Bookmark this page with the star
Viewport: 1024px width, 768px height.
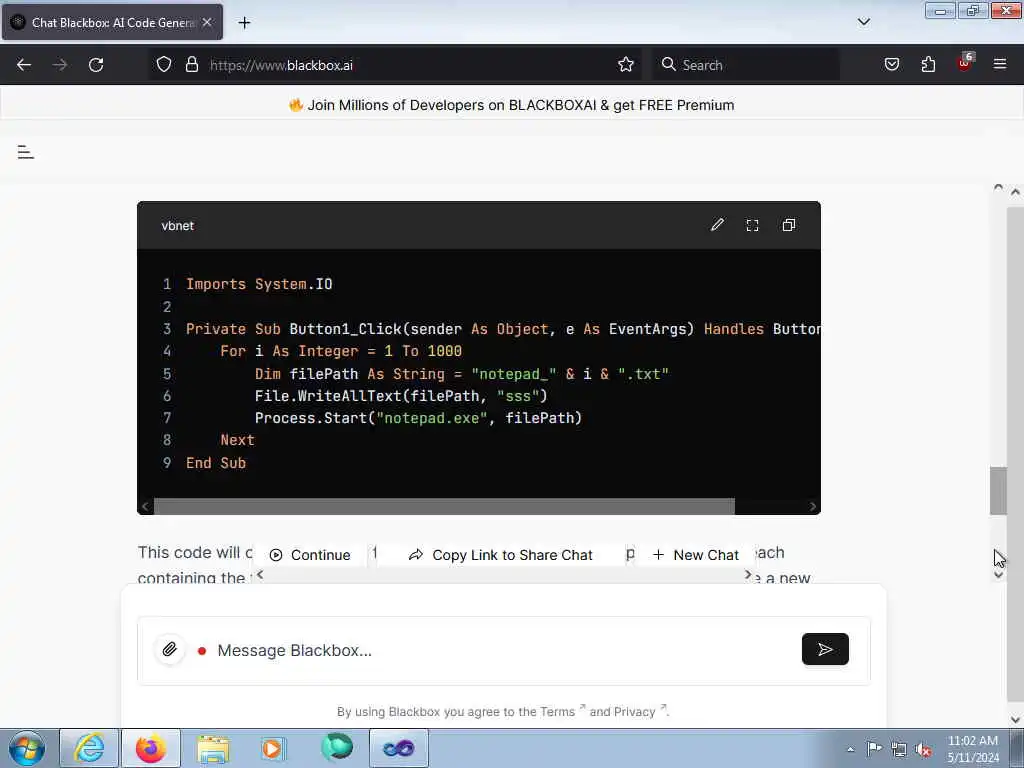click(626, 65)
